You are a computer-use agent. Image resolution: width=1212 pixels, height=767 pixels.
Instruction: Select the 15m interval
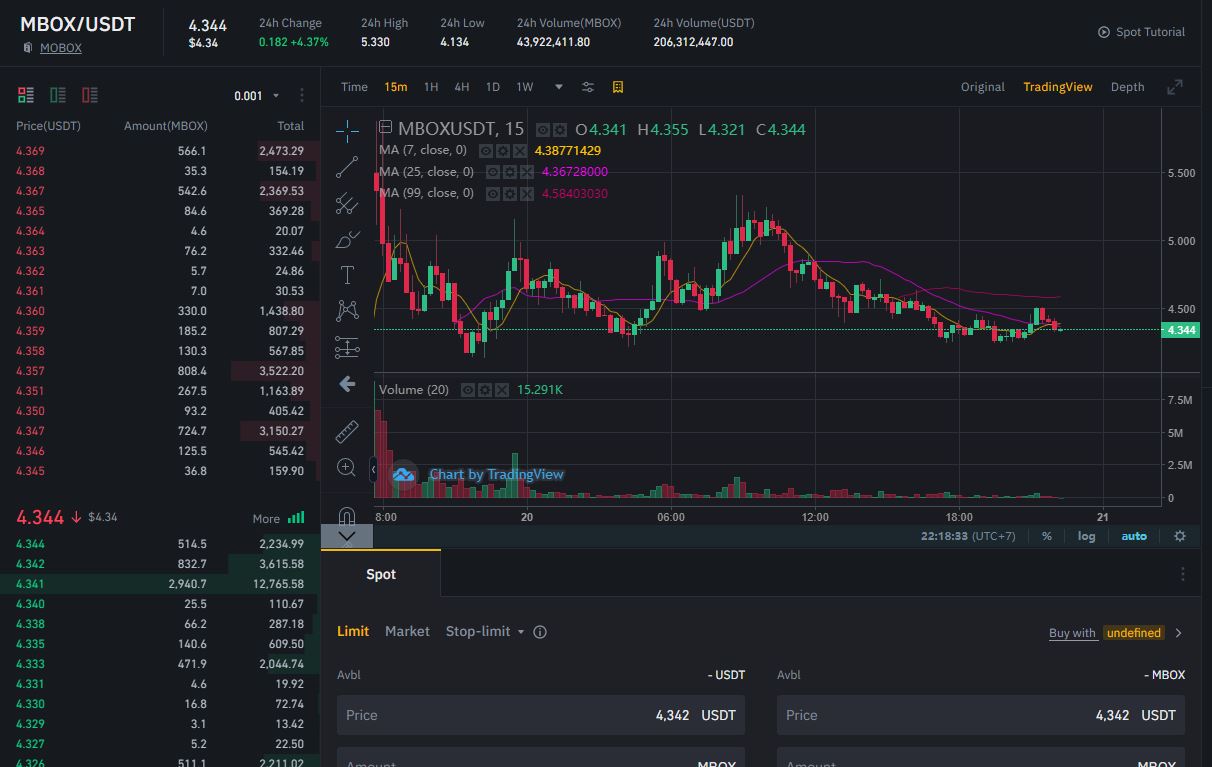tap(396, 87)
